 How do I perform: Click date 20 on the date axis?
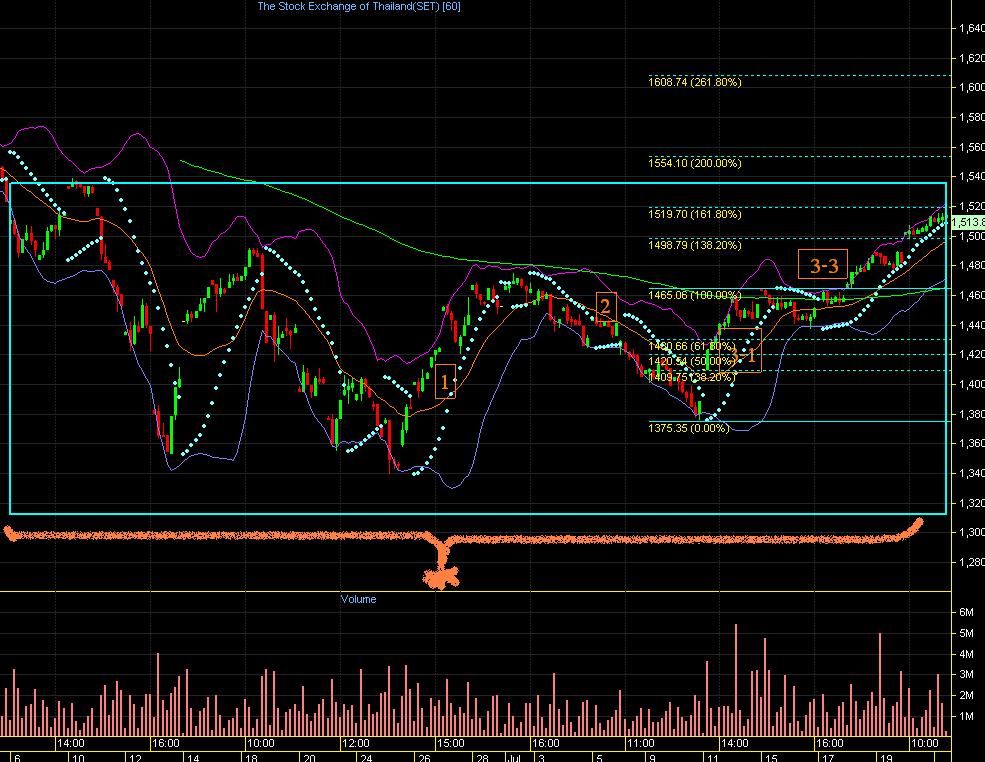[309, 758]
